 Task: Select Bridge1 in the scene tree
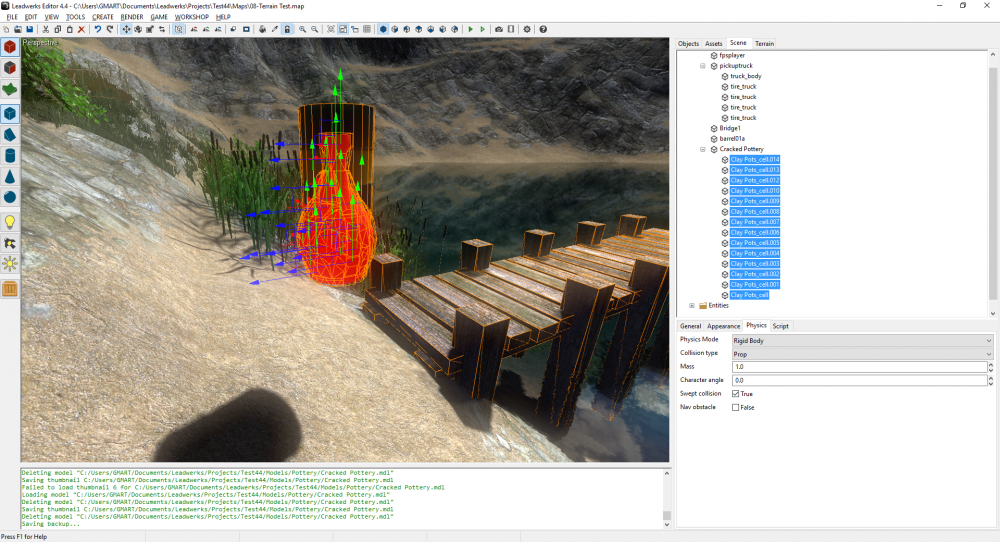(x=730, y=128)
